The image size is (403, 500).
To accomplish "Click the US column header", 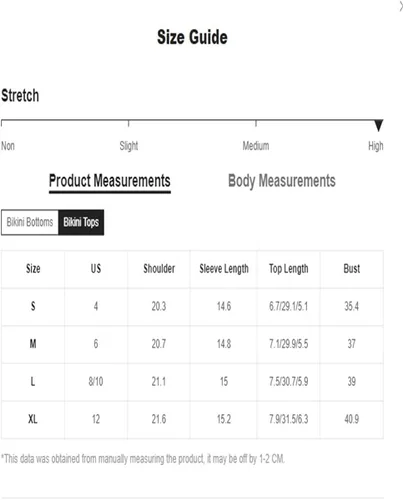I will coord(96,269).
